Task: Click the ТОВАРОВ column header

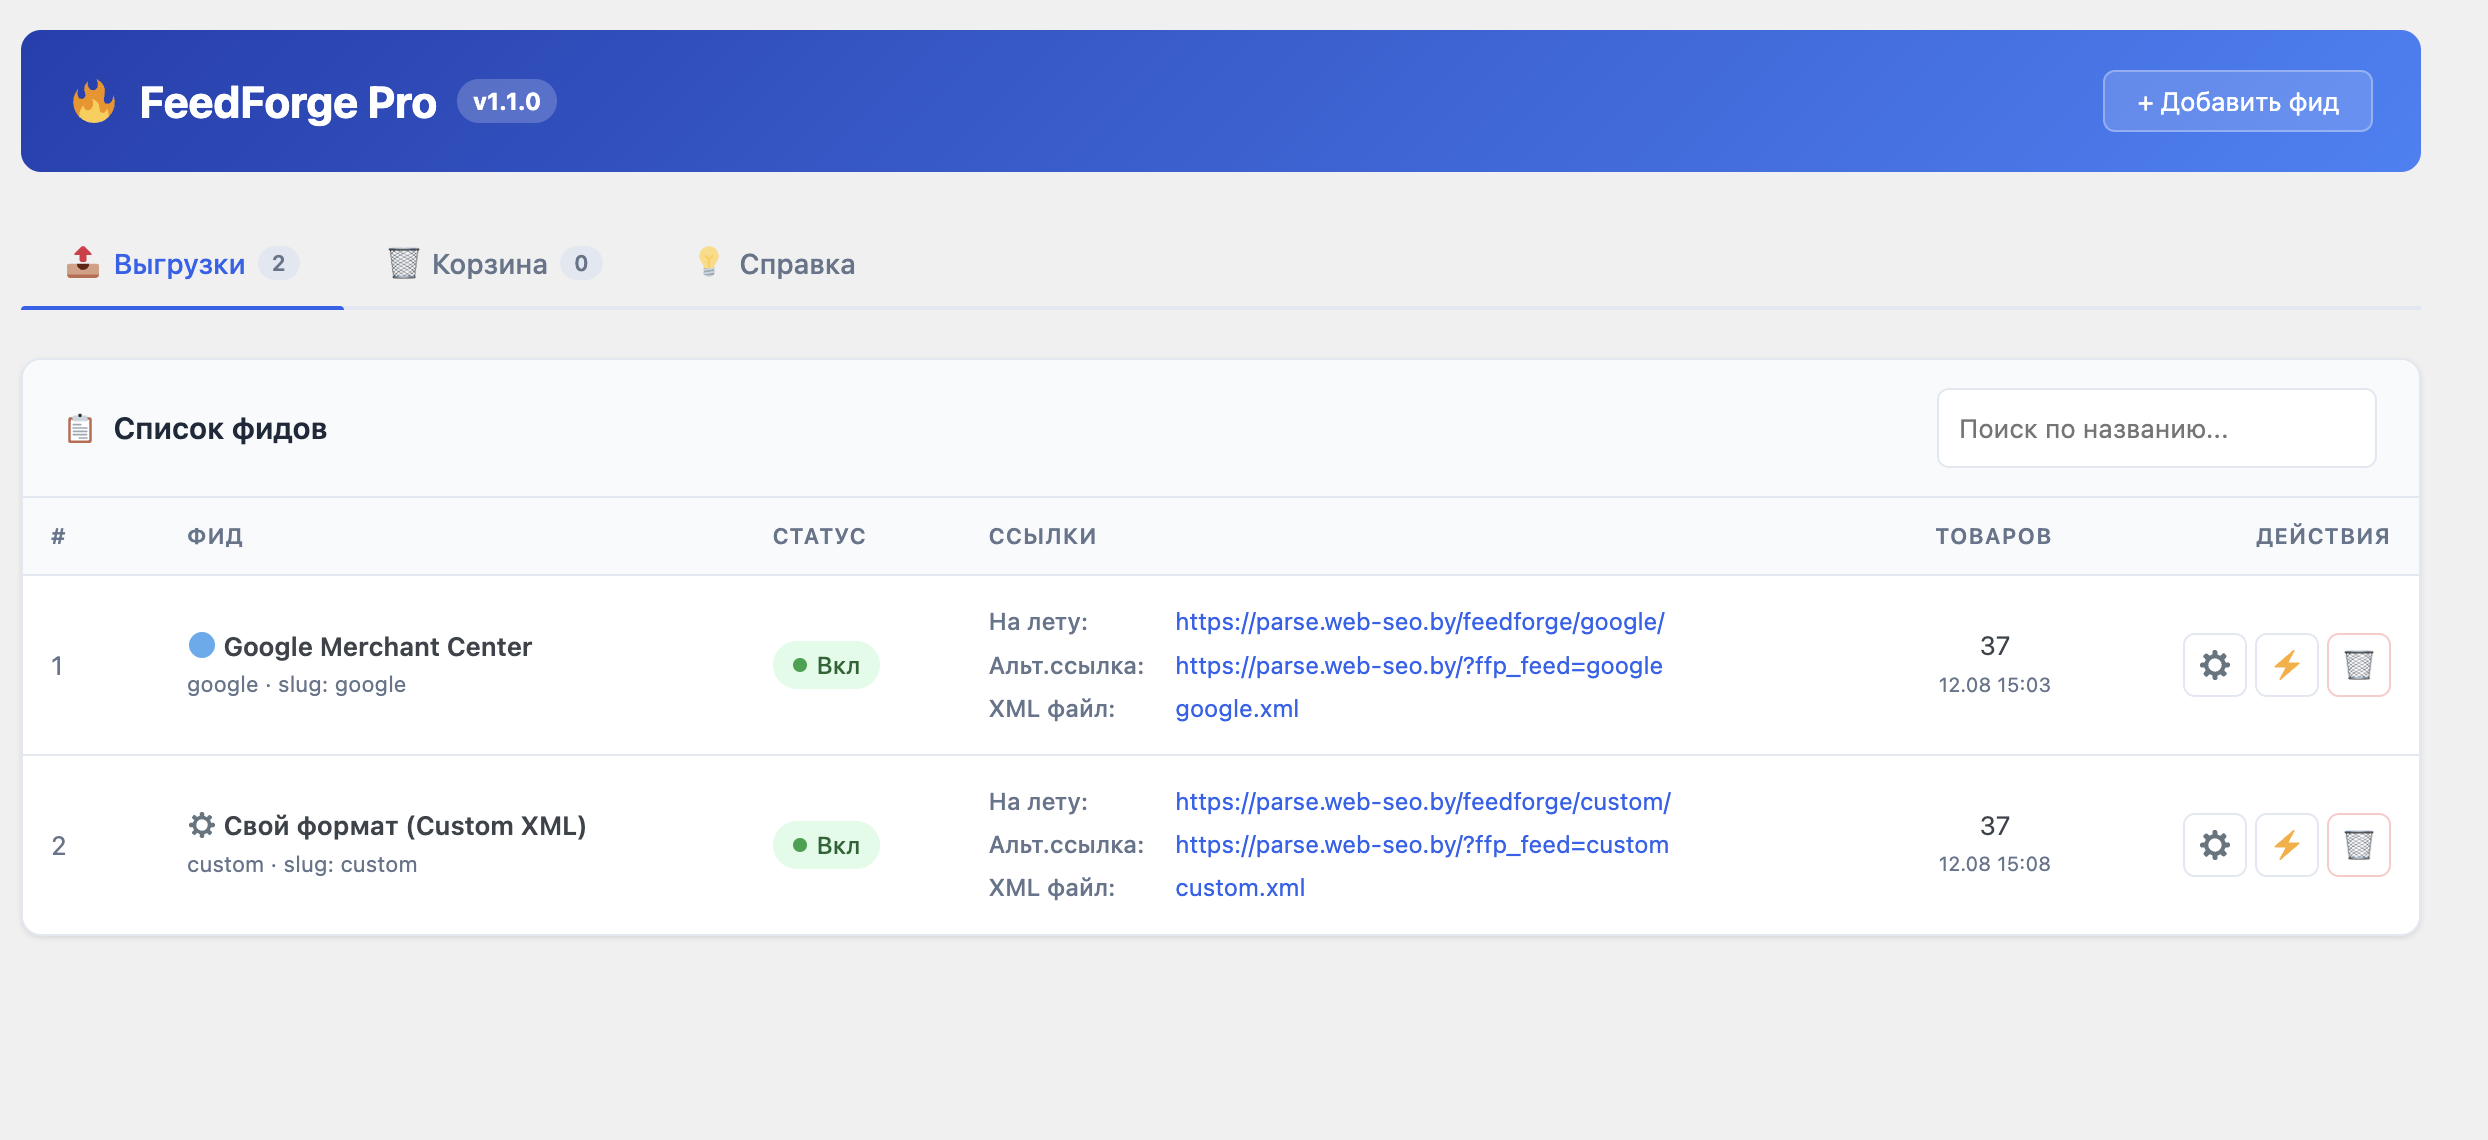Action: point(1993,536)
